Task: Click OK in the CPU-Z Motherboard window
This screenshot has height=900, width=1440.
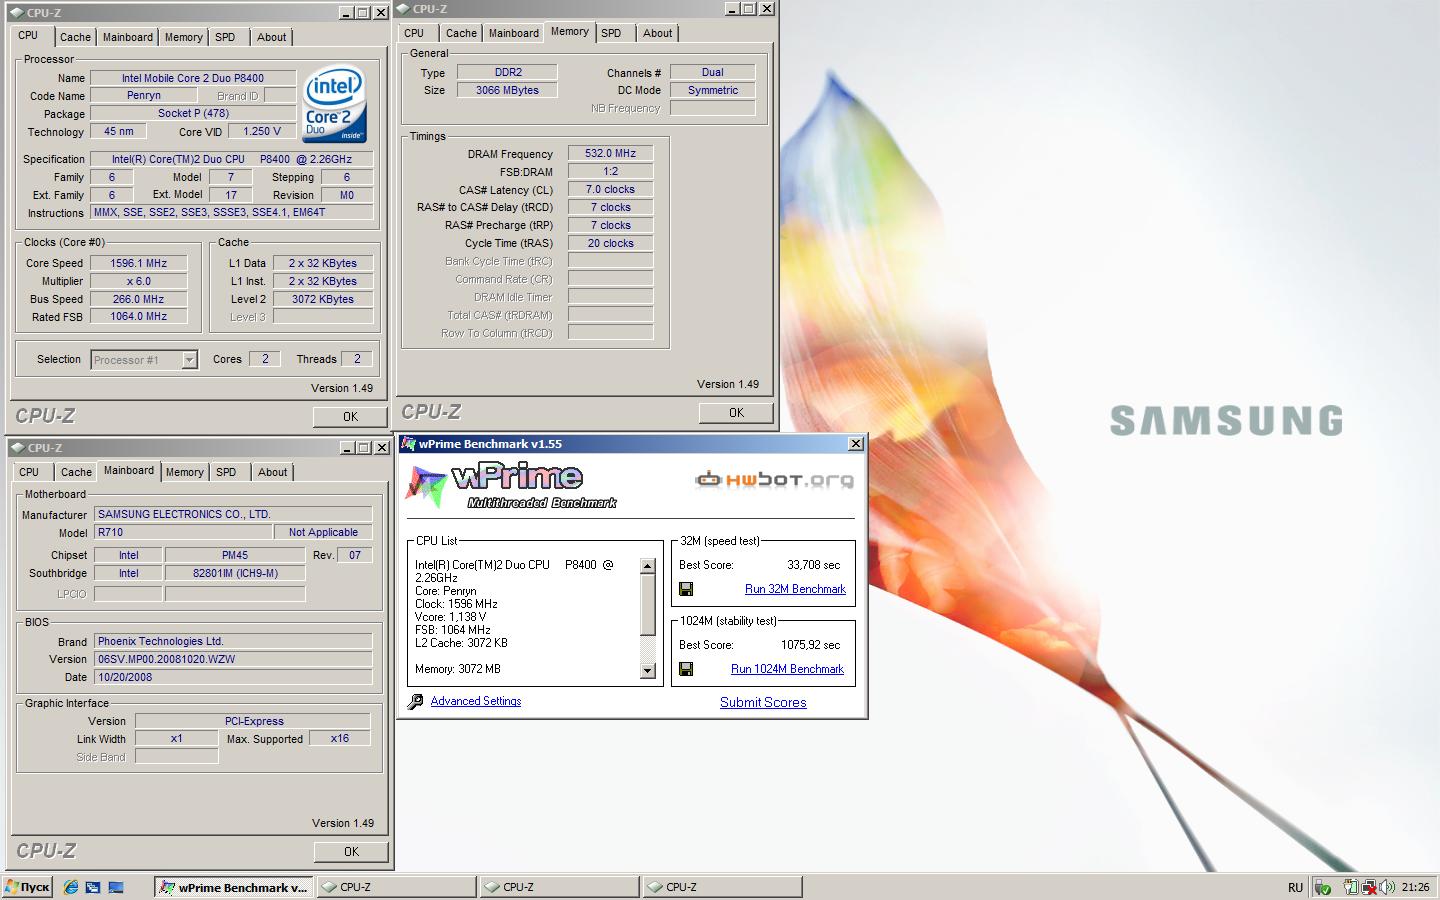Action: point(351,852)
